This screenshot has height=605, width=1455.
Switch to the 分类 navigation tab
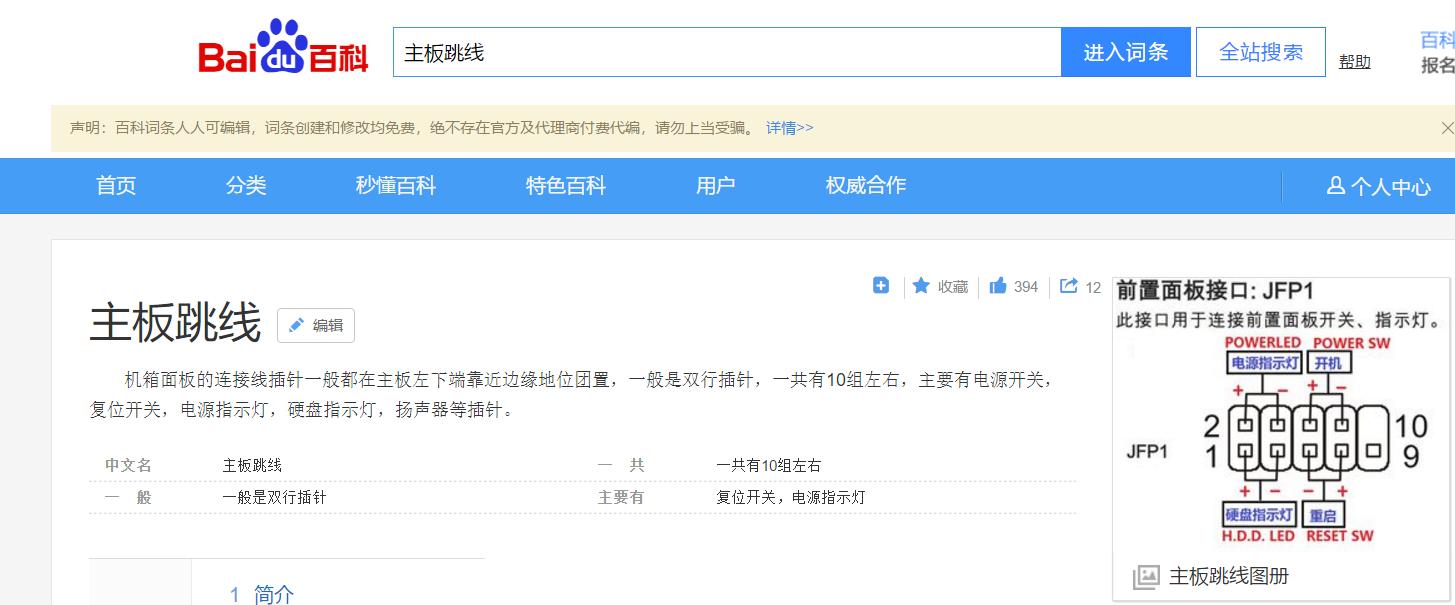coord(245,185)
